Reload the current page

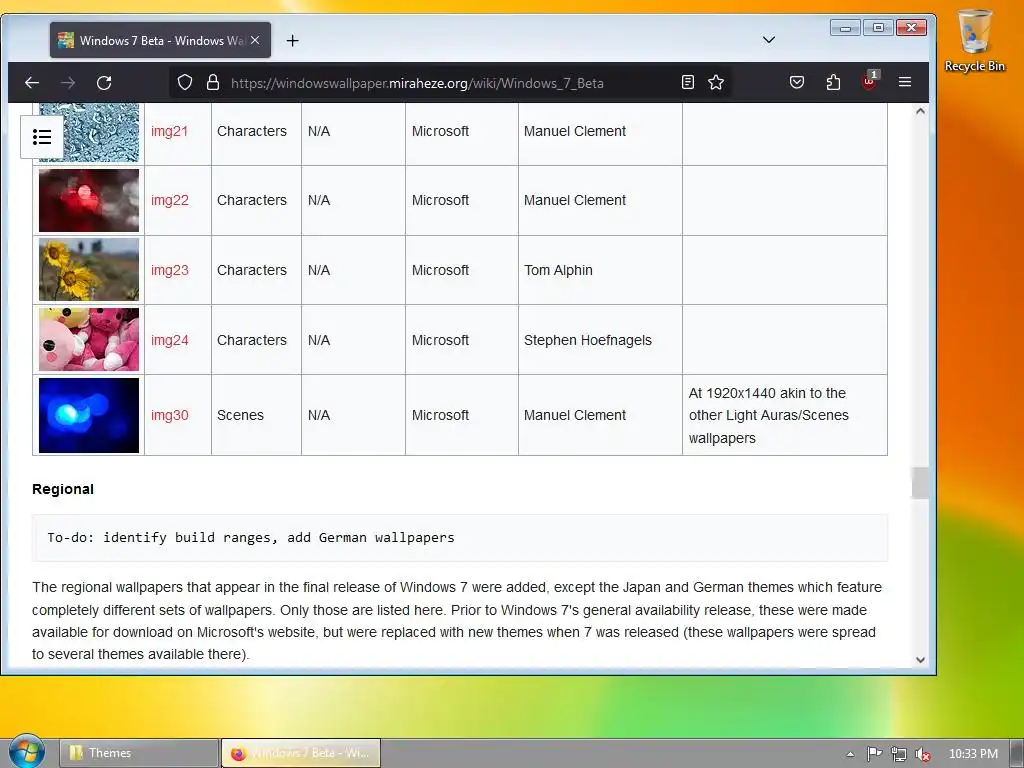point(104,83)
